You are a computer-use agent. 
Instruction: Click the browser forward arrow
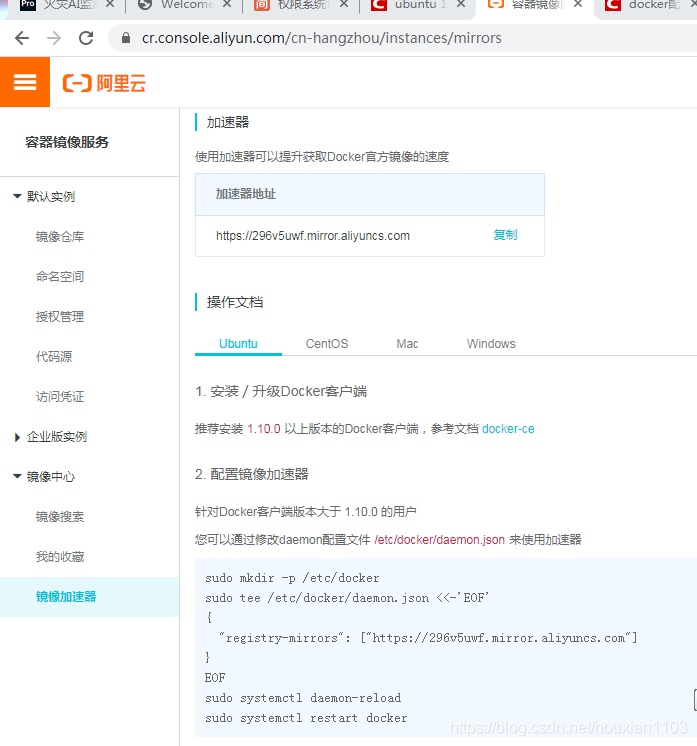pos(54,38)
